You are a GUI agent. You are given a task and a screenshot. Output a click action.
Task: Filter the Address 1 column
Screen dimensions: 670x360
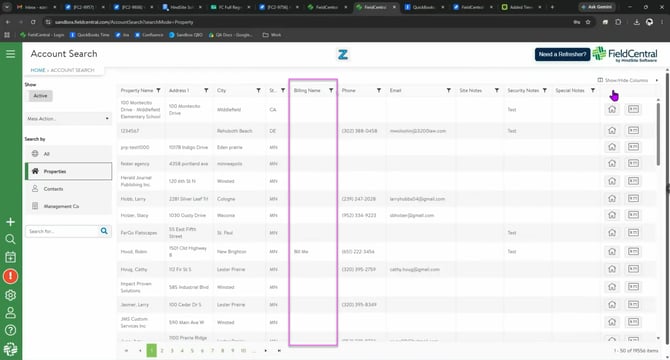(206, 91)
